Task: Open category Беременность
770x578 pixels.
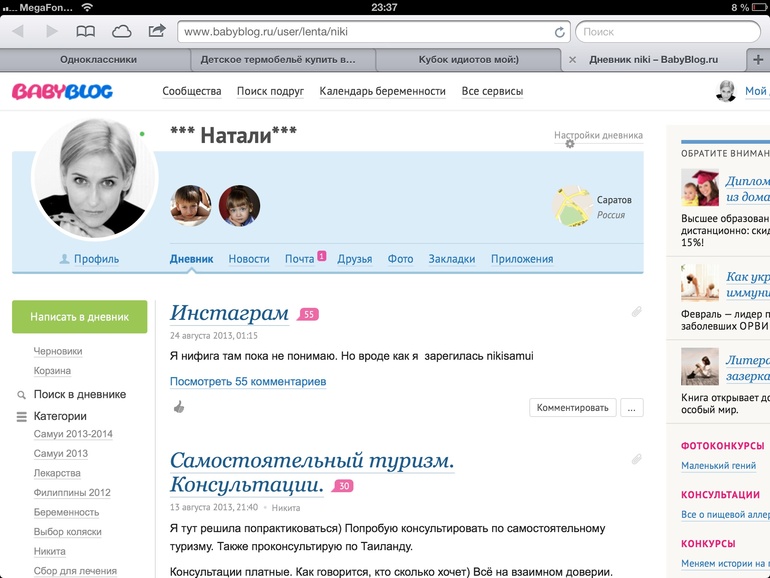Action: (x=66, y=512)
